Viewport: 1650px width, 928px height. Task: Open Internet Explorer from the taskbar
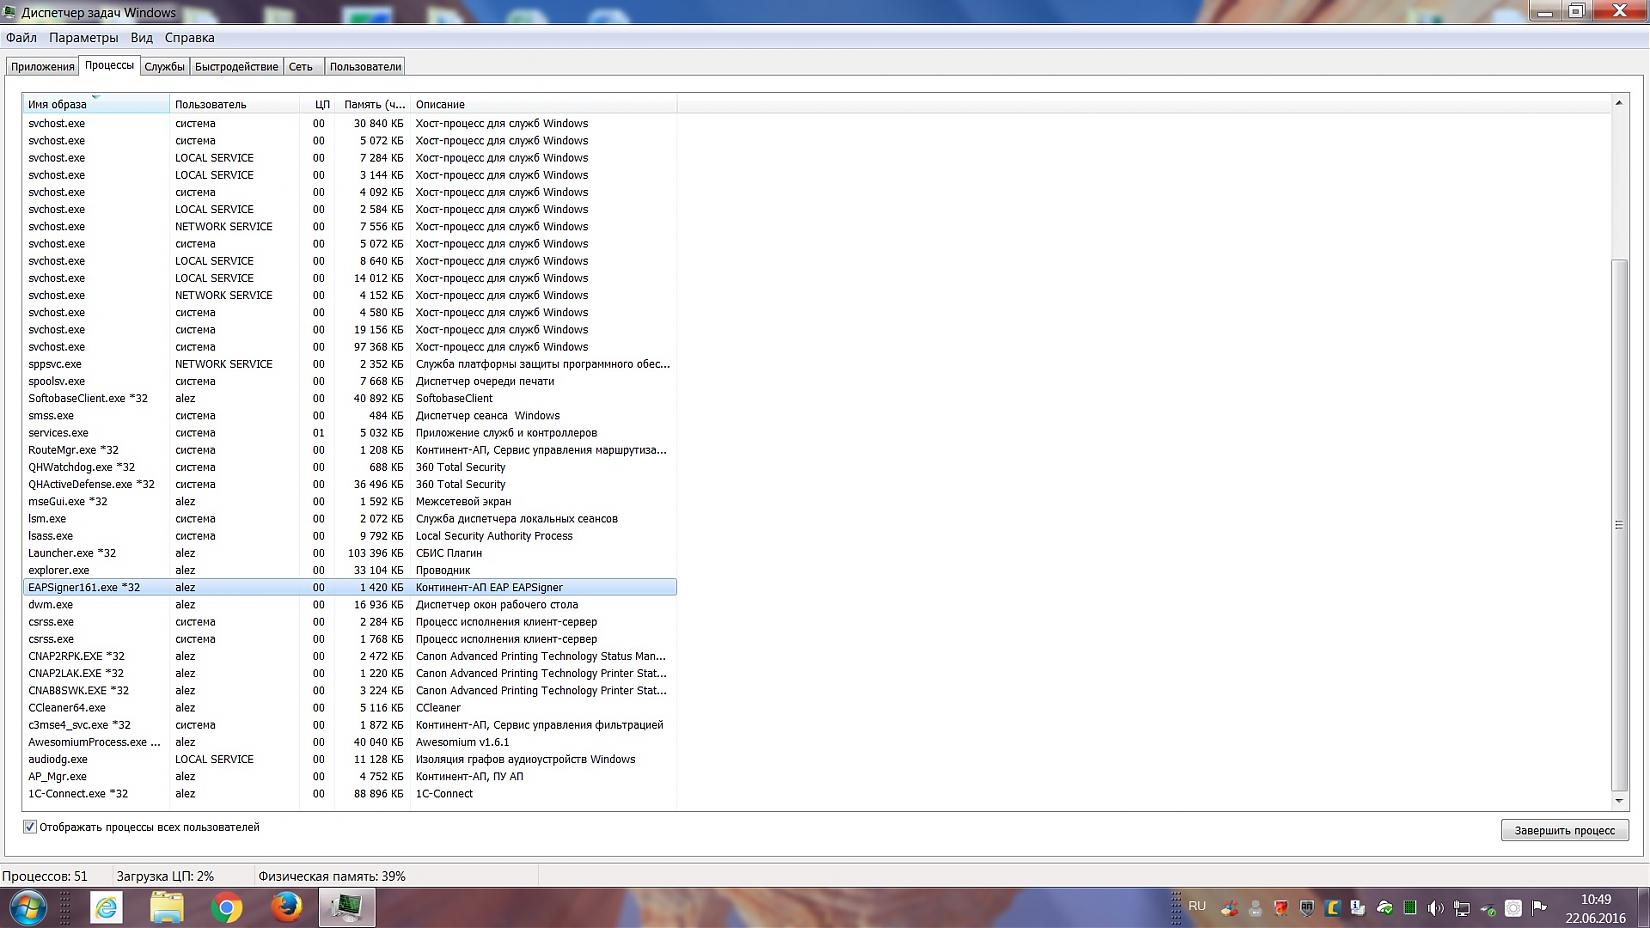106,907
